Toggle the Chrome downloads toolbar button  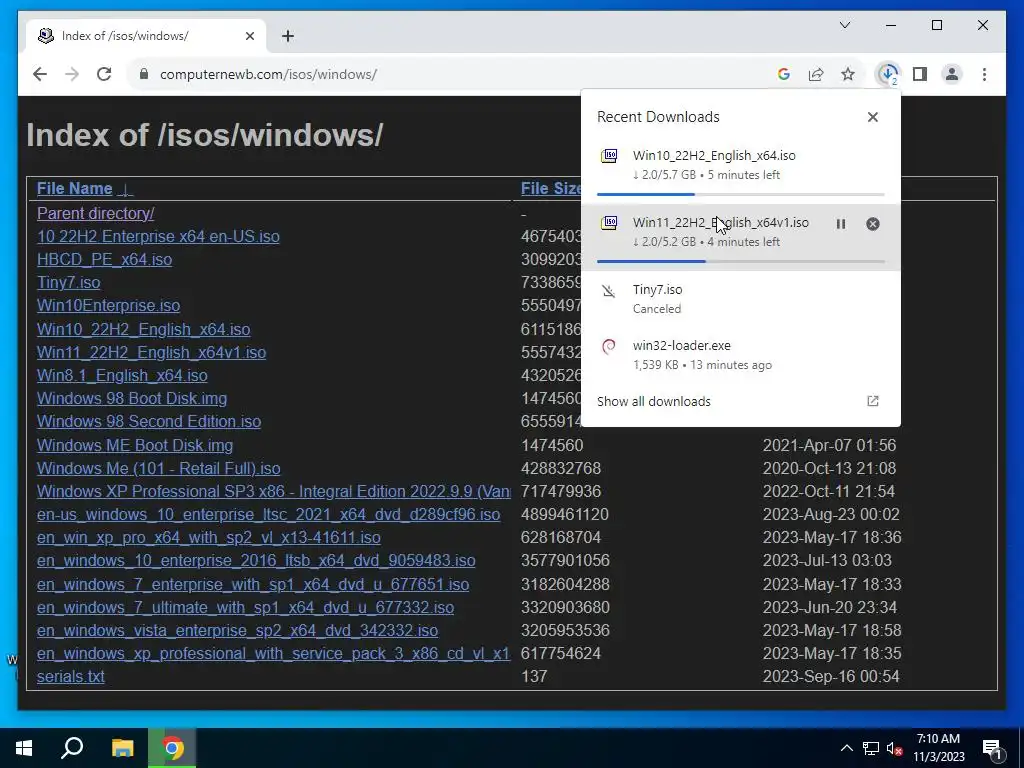(888, 74)
